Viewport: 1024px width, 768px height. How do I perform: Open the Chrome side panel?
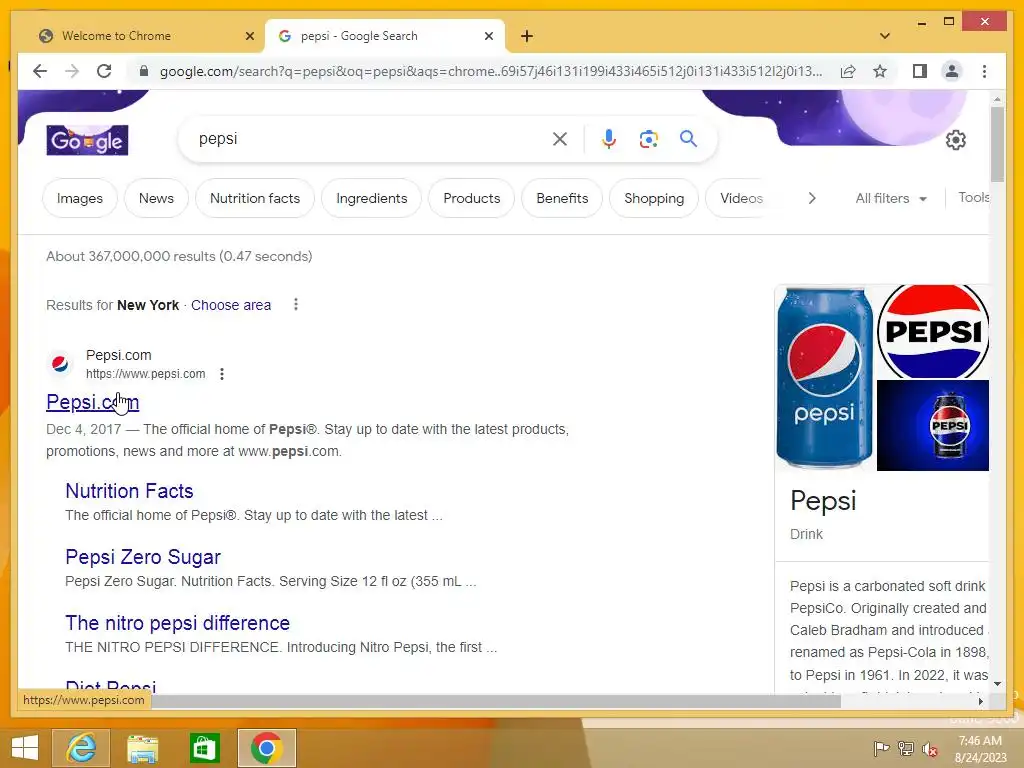tap(920, 71)
